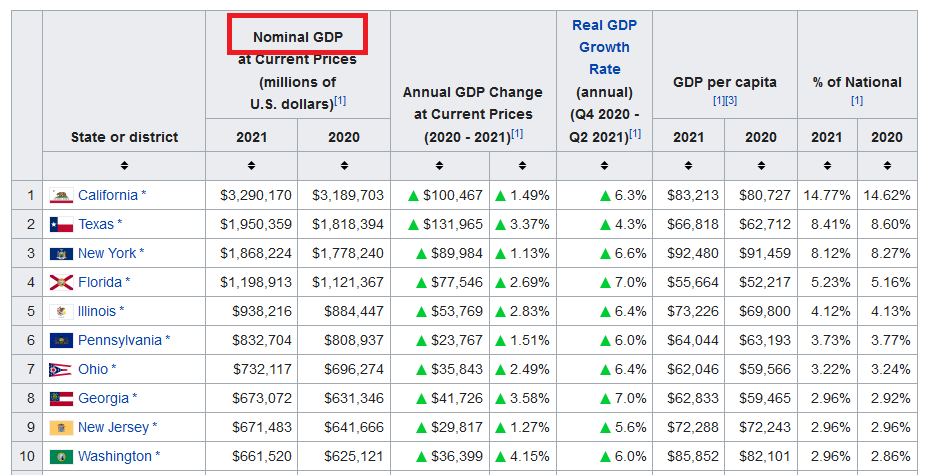Sort by Real GDP Growth Rate arrows

[x=604, y=165]
